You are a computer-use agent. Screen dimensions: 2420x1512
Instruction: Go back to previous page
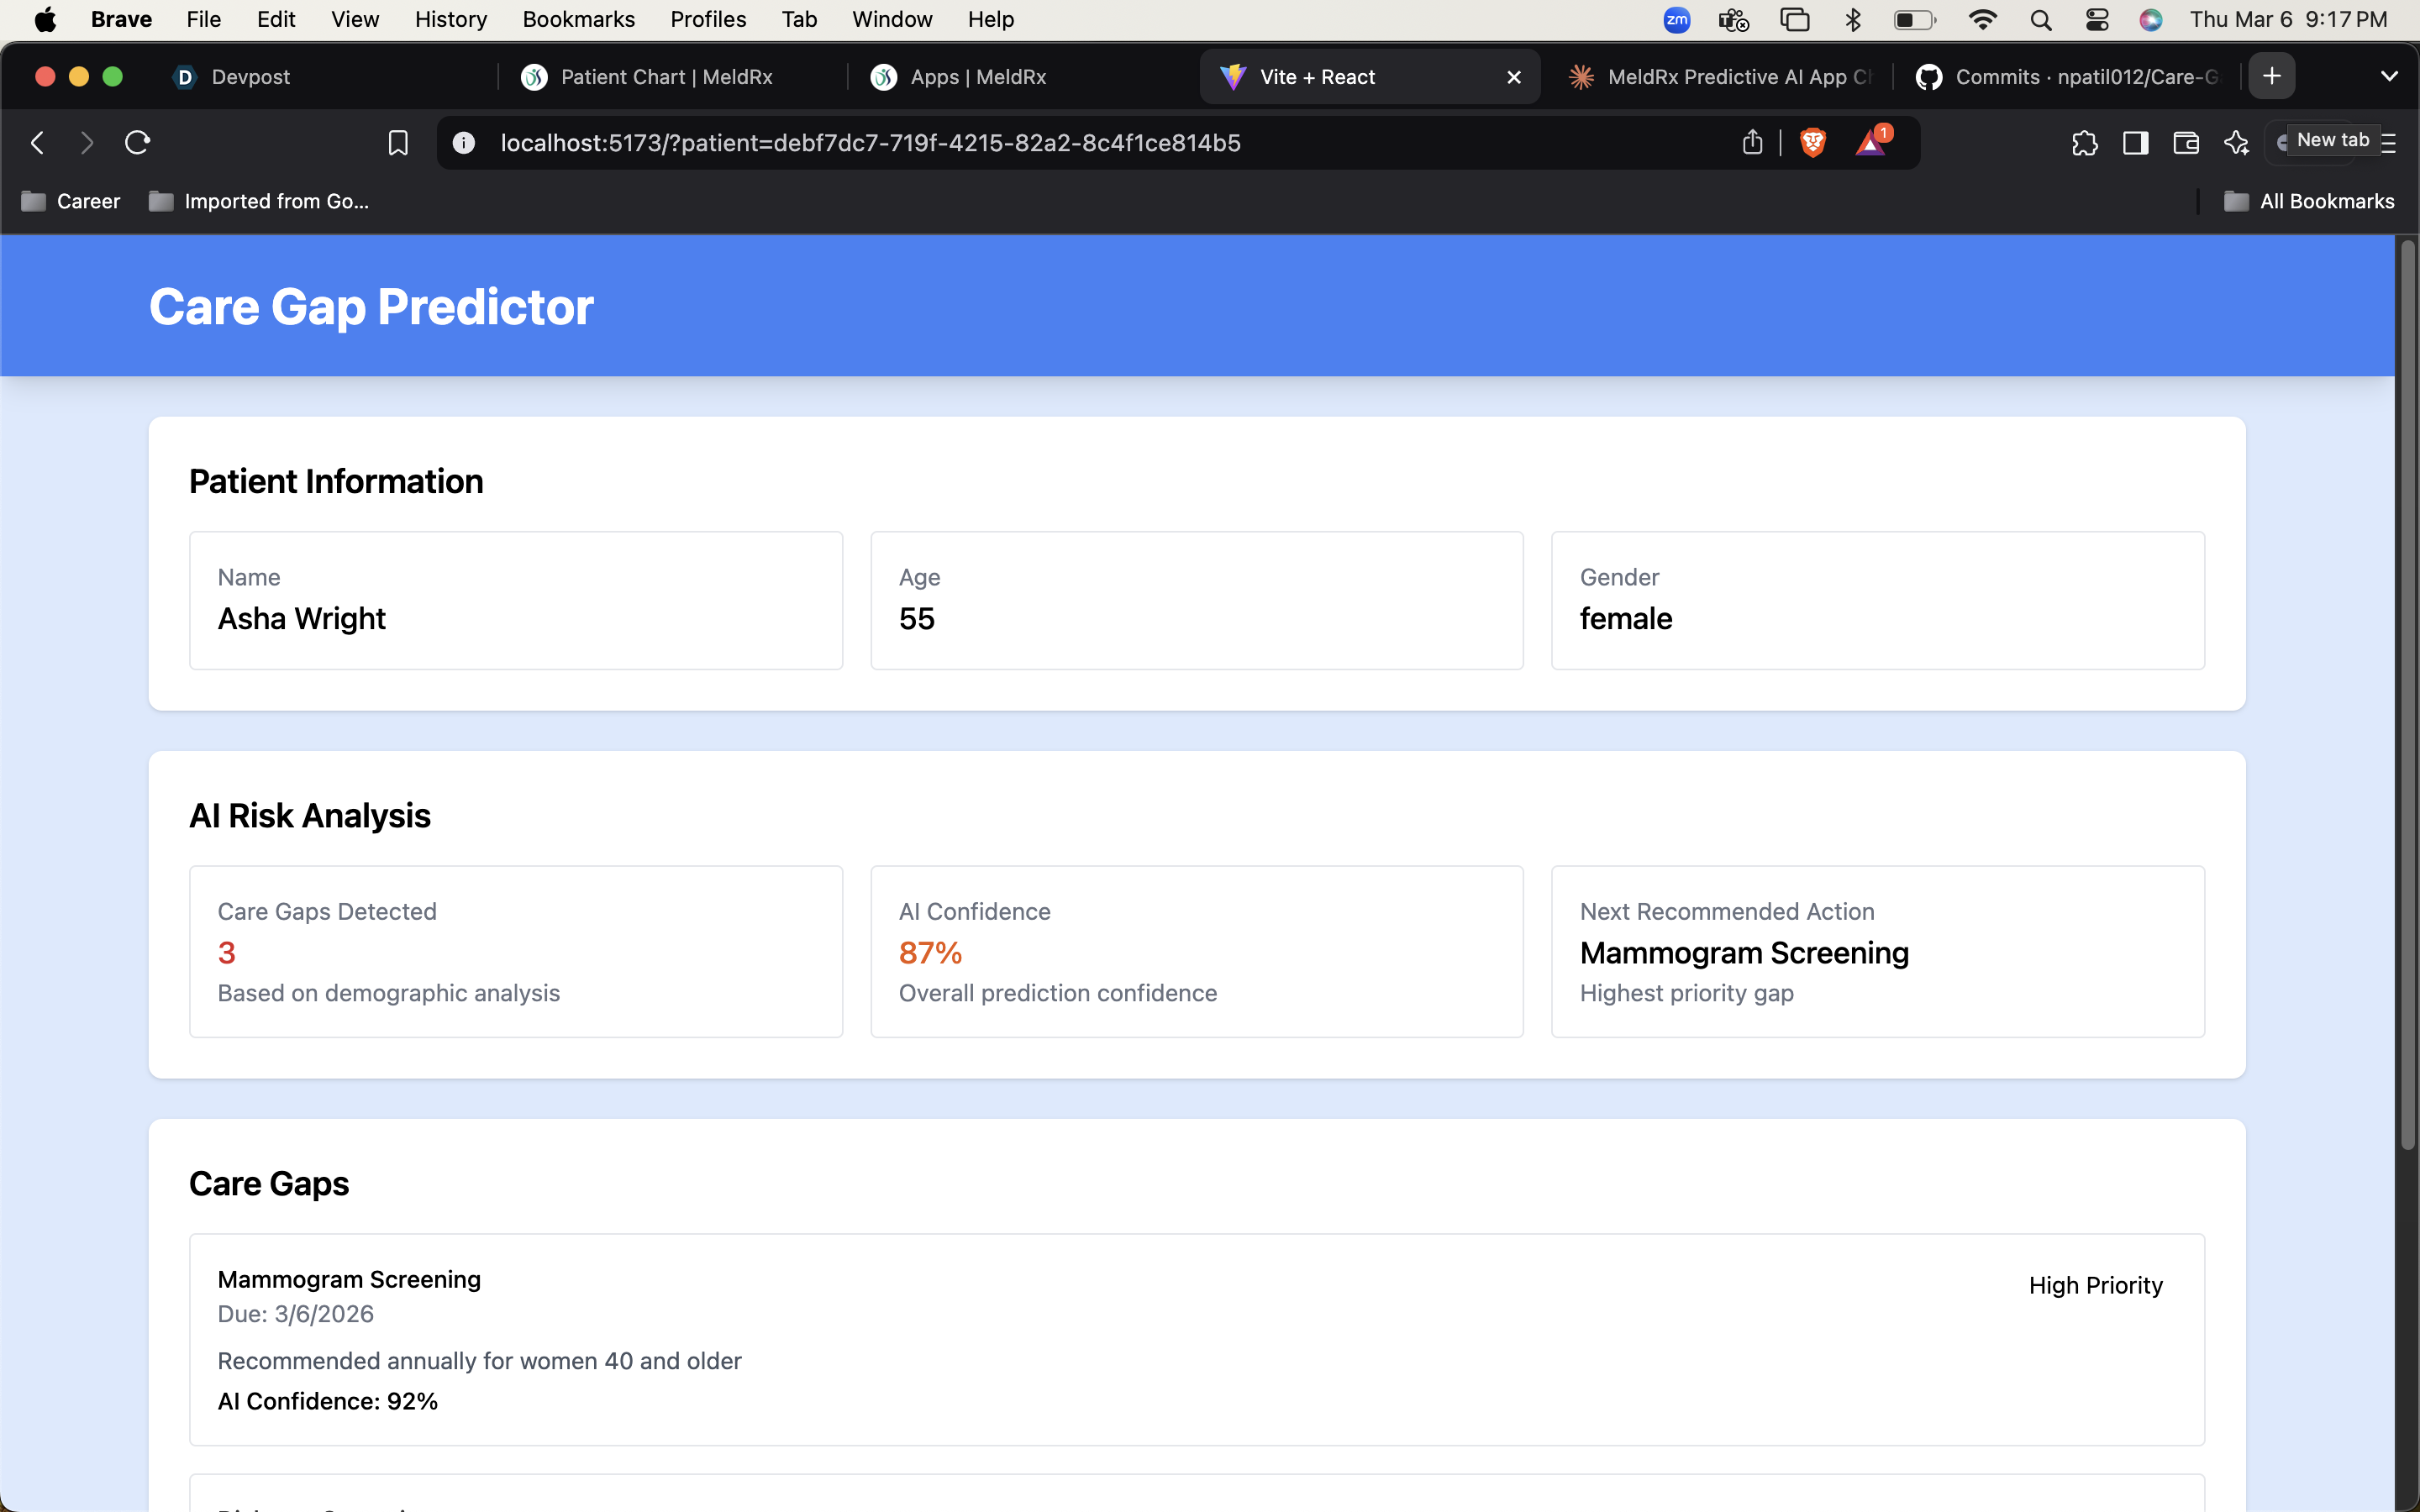tap(38, 143)
